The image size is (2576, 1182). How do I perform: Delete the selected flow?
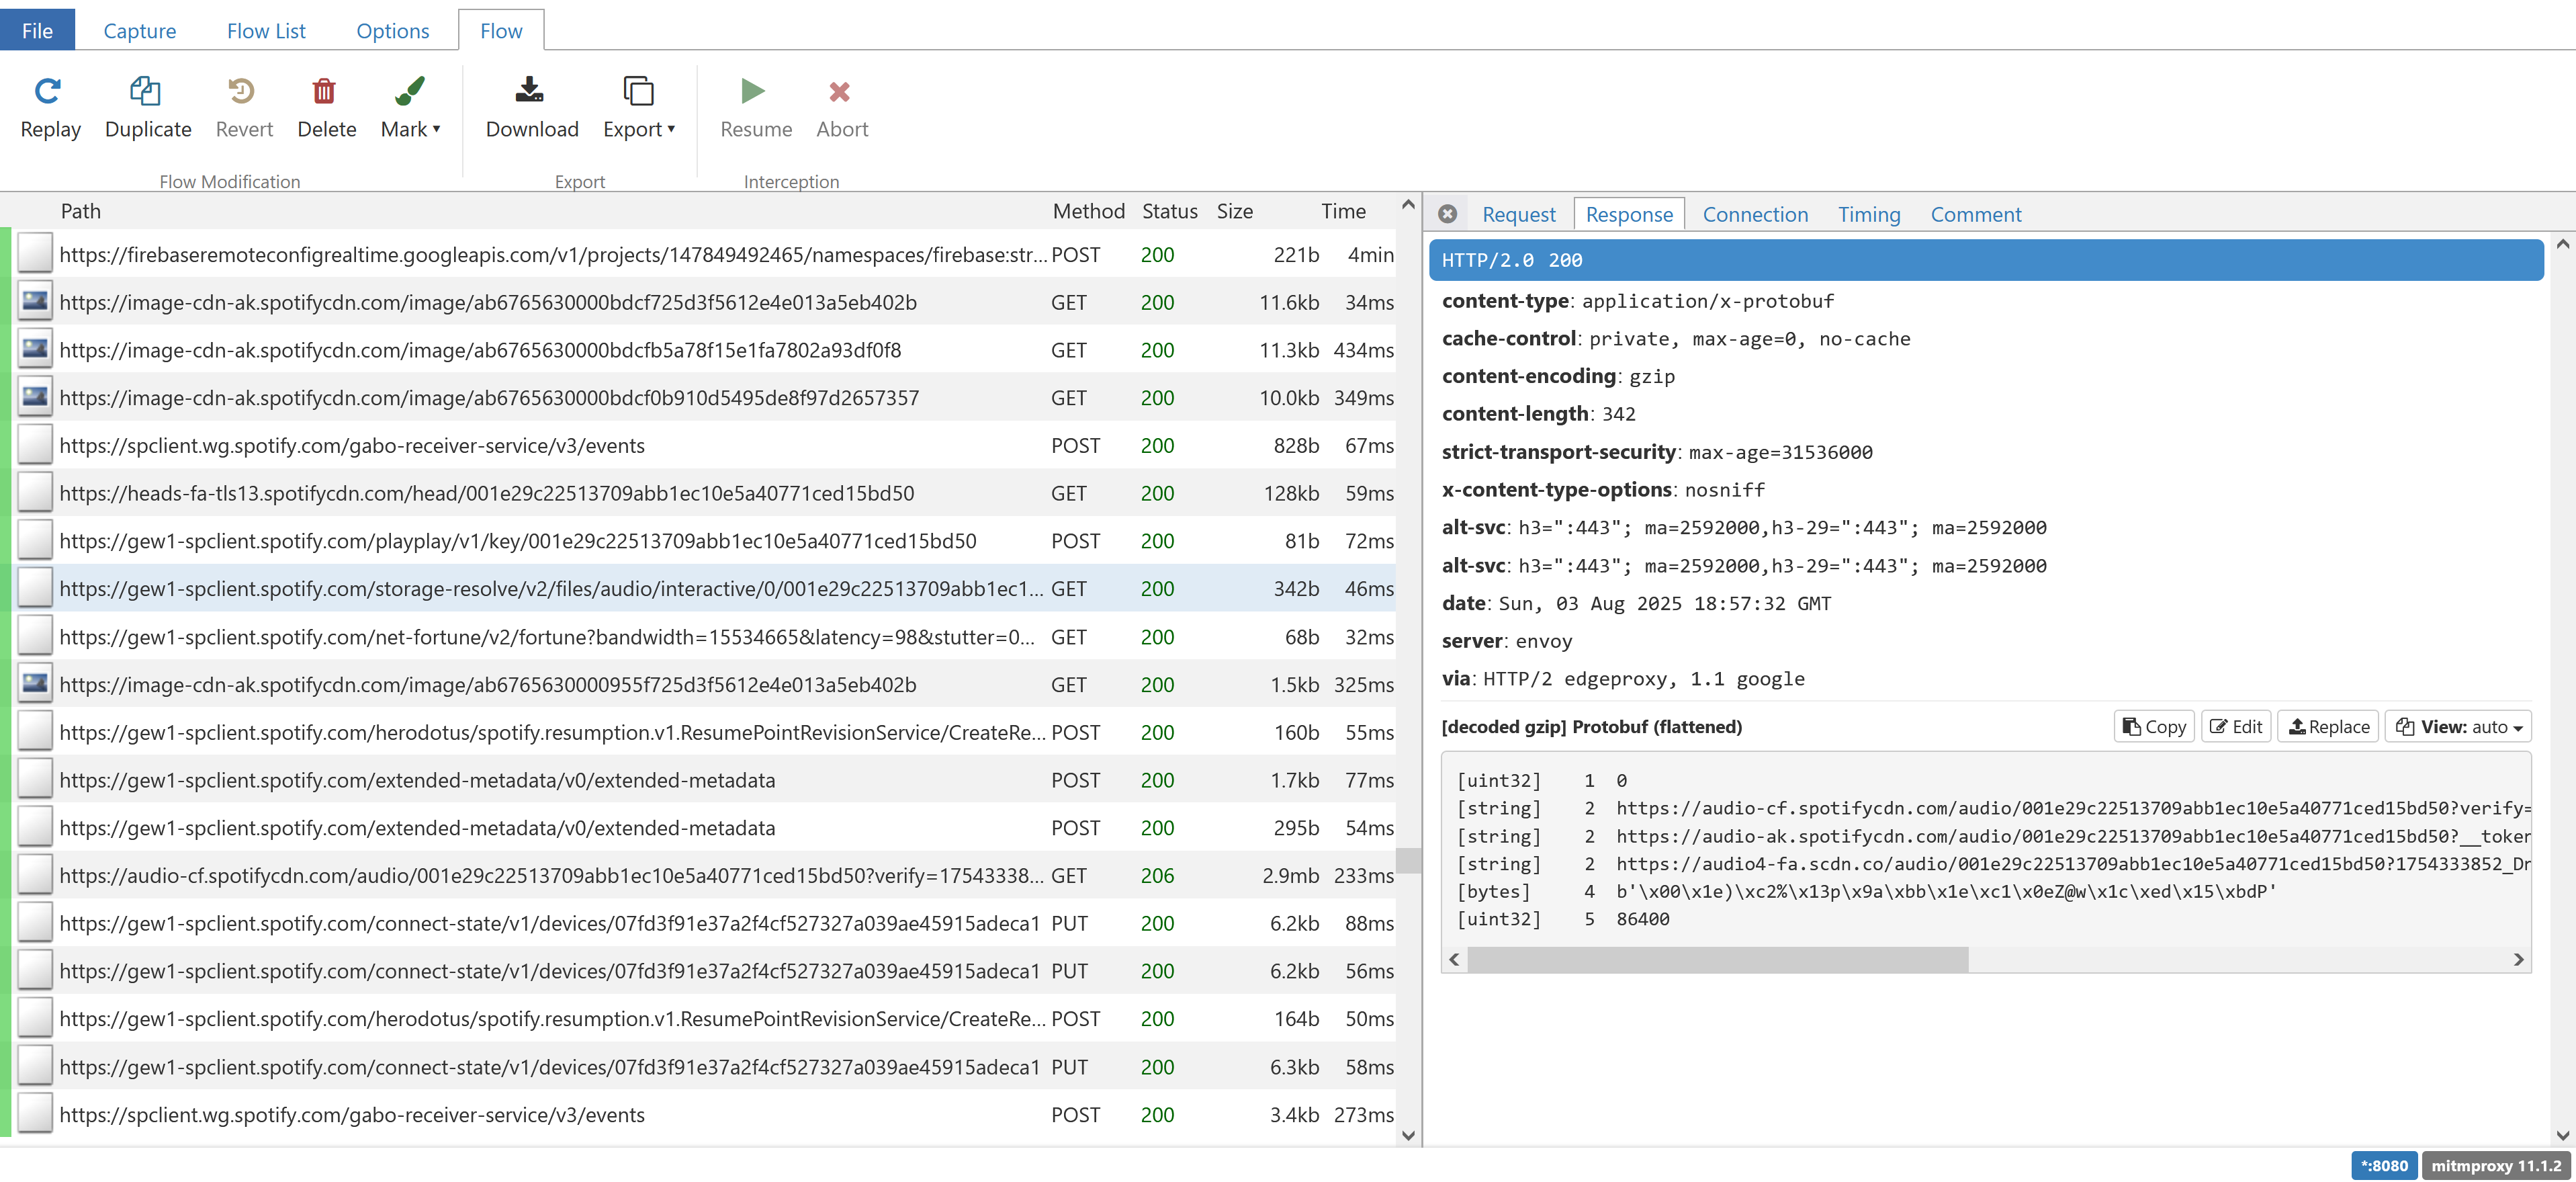(x=325, y=92)
